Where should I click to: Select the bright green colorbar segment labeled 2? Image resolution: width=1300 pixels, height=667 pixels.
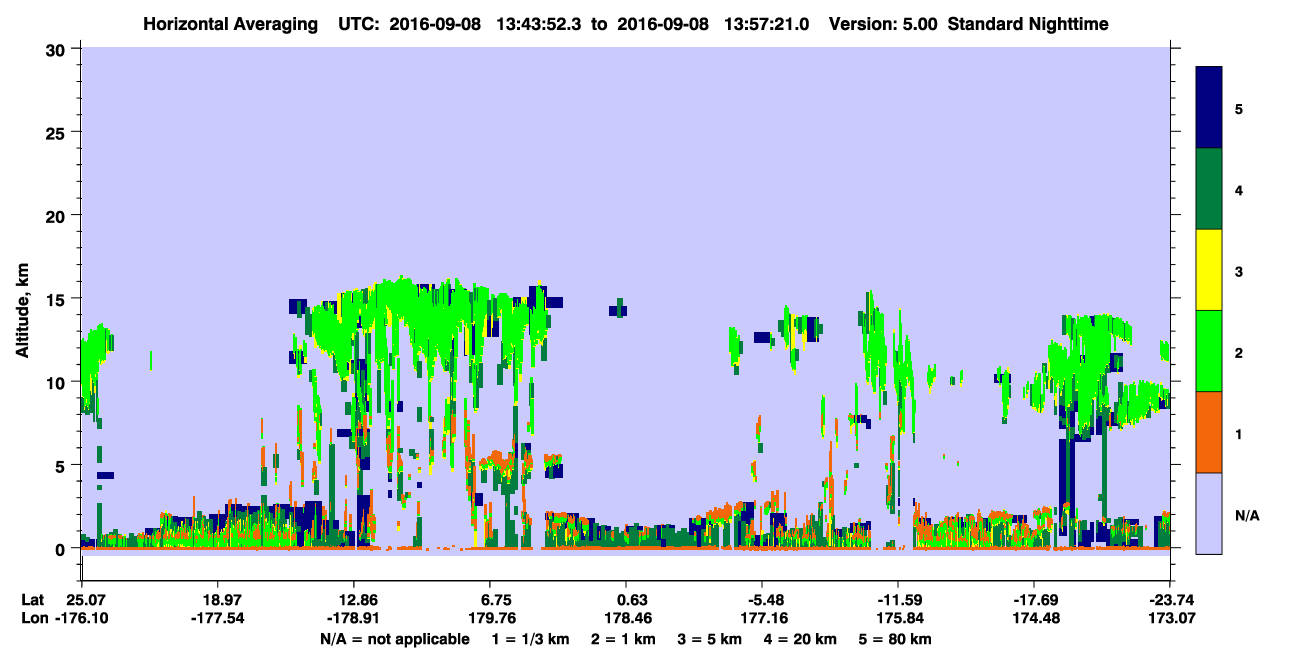[1209, 351]
